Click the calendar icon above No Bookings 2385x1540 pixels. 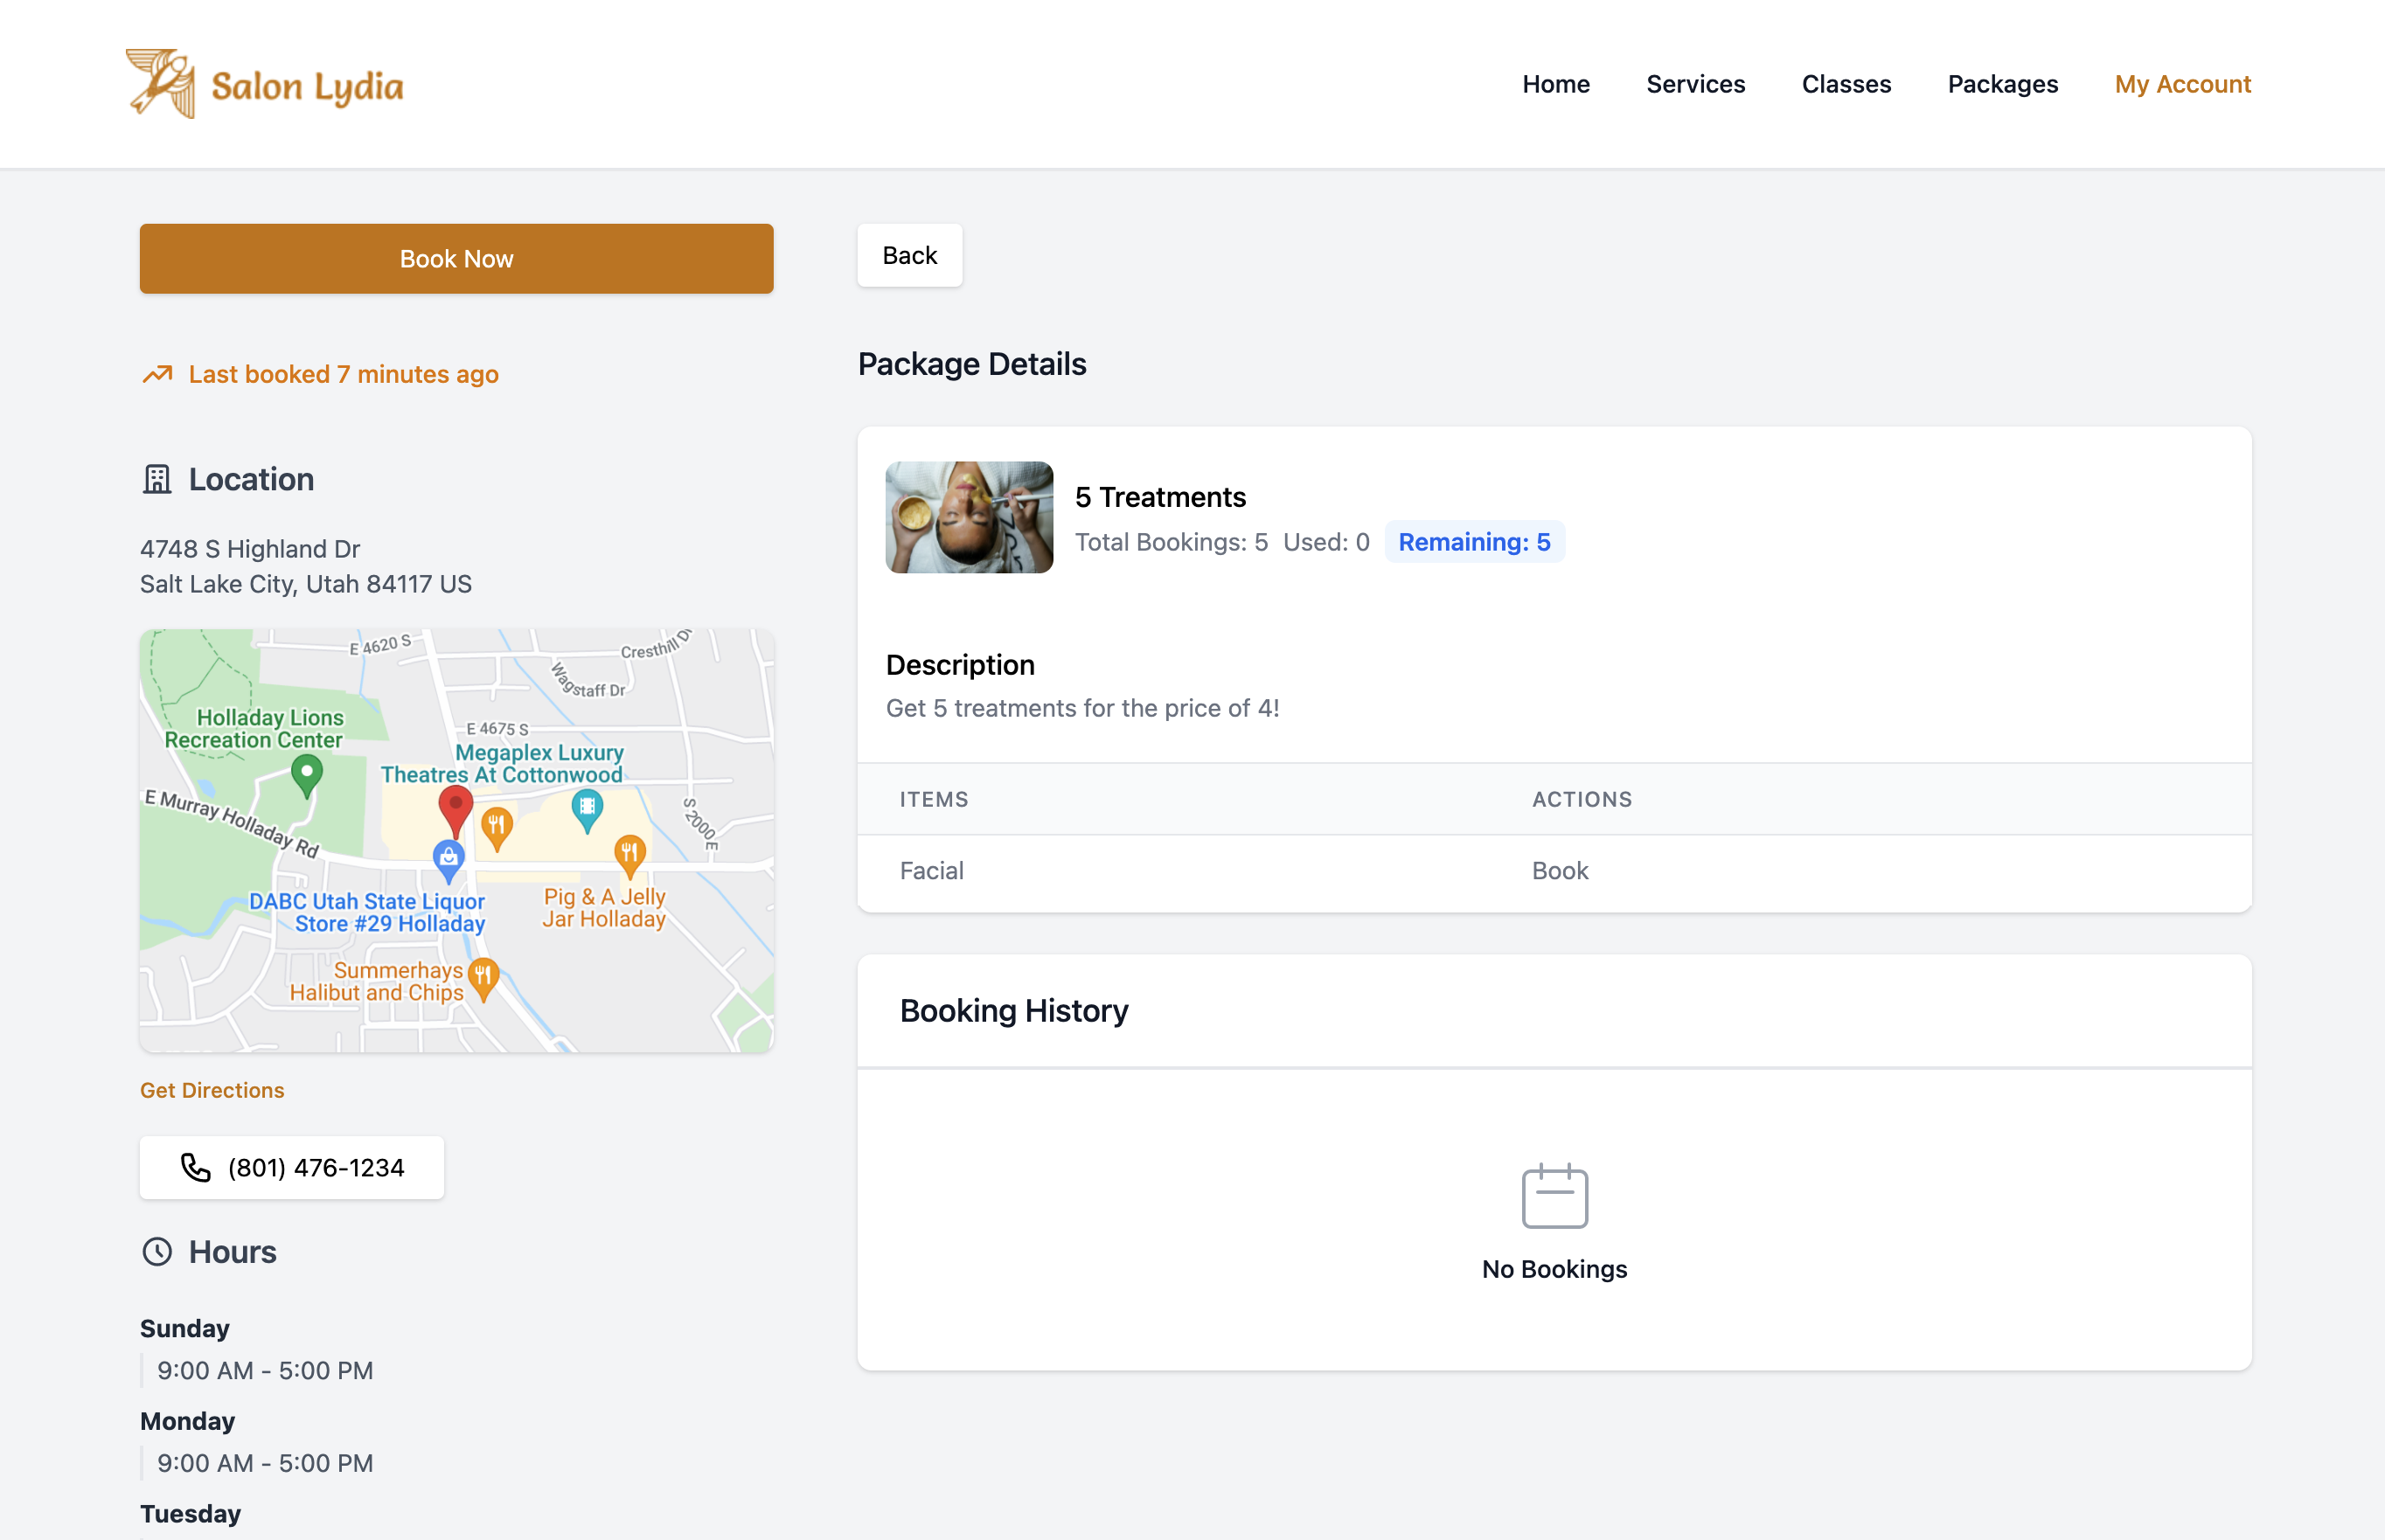tap(1554, 1195)
